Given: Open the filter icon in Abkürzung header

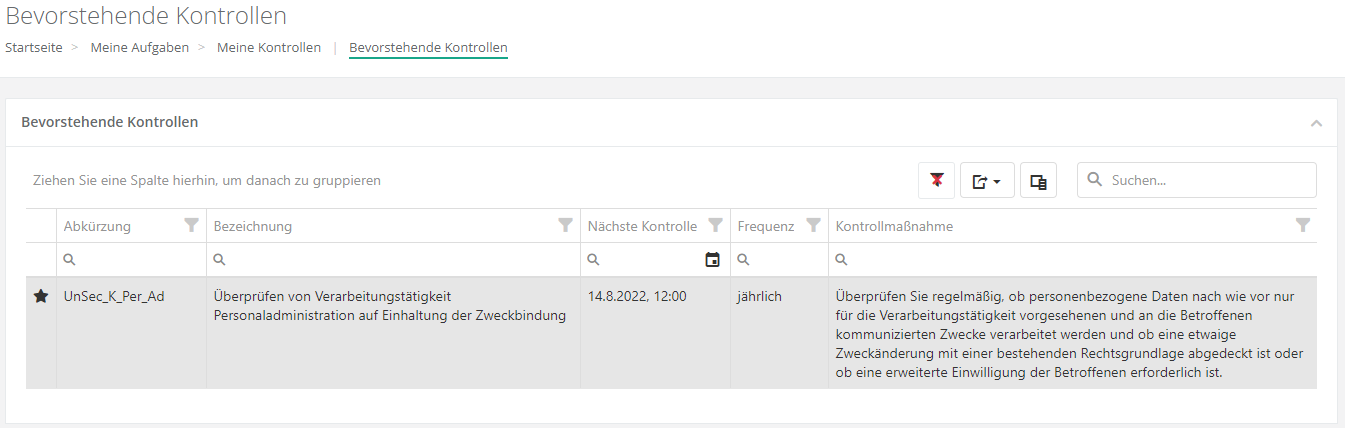Looking at the screenshot, I should click(192, 226).
